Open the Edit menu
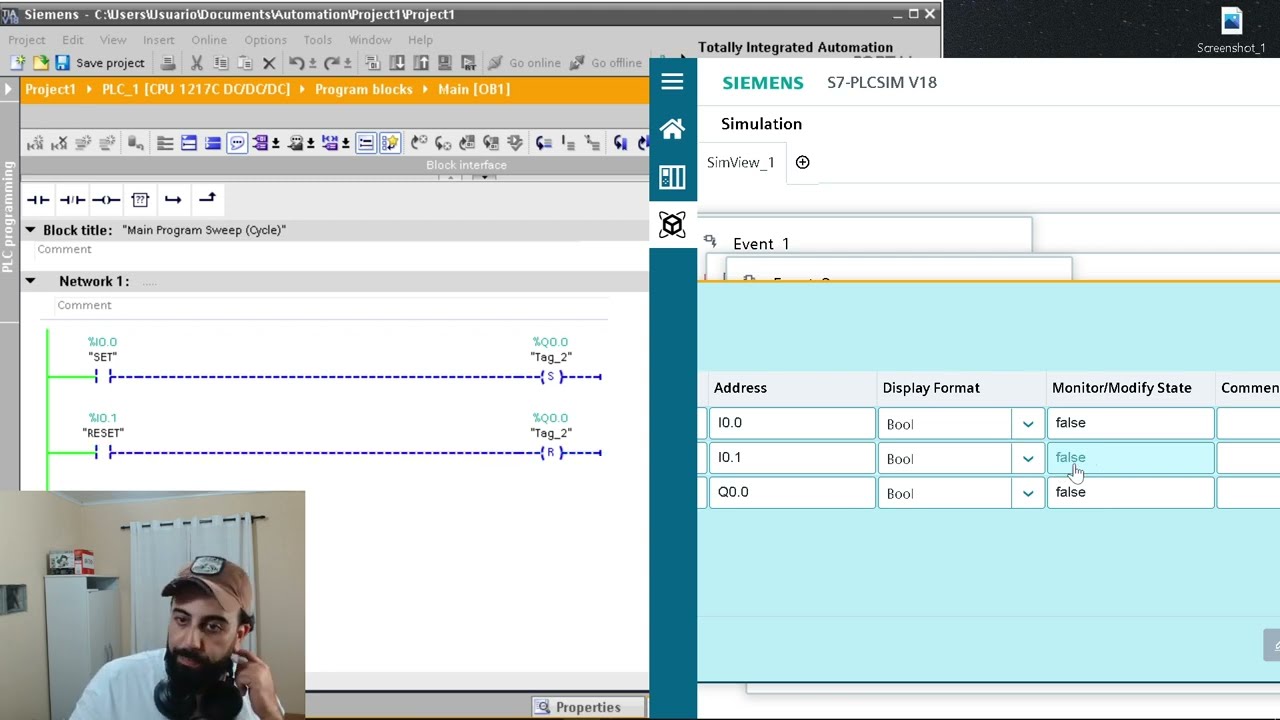1280x720 pixels. coord(73,40)
